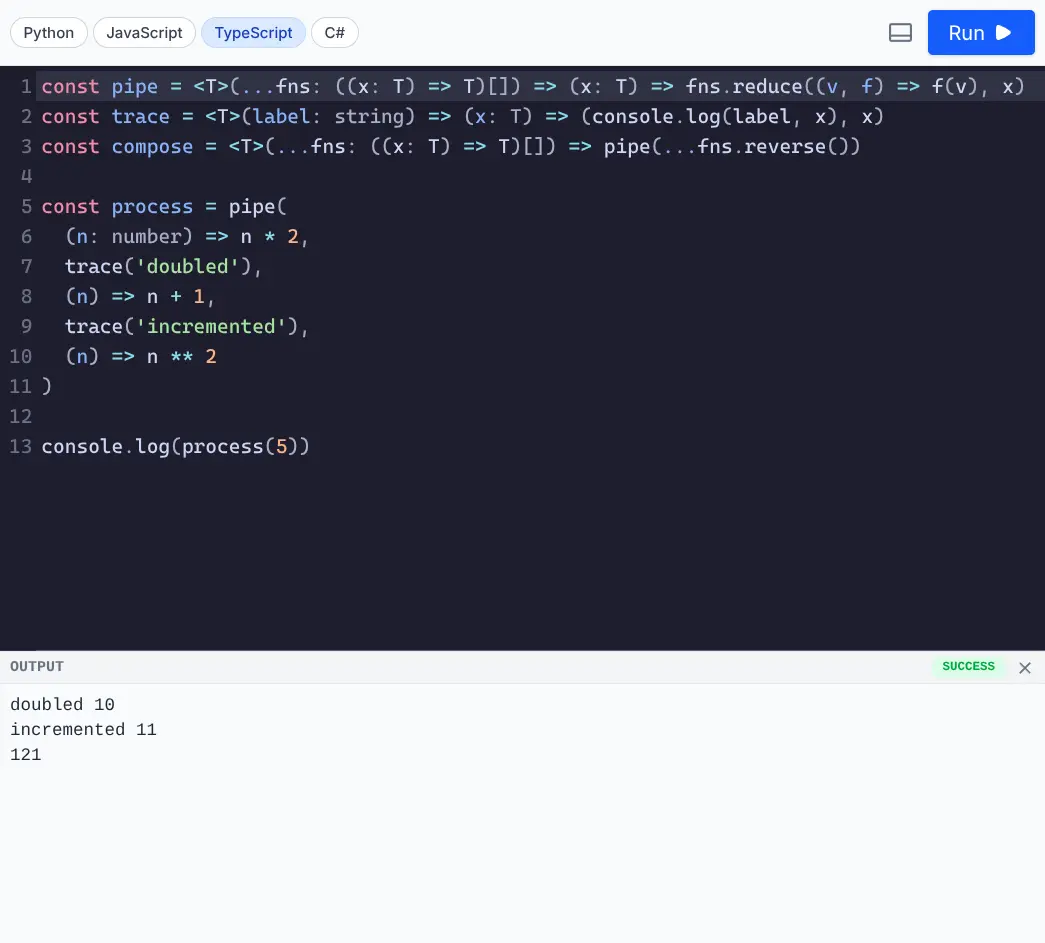
Task: Select the '121' result in the output
Action: point(25,754)
